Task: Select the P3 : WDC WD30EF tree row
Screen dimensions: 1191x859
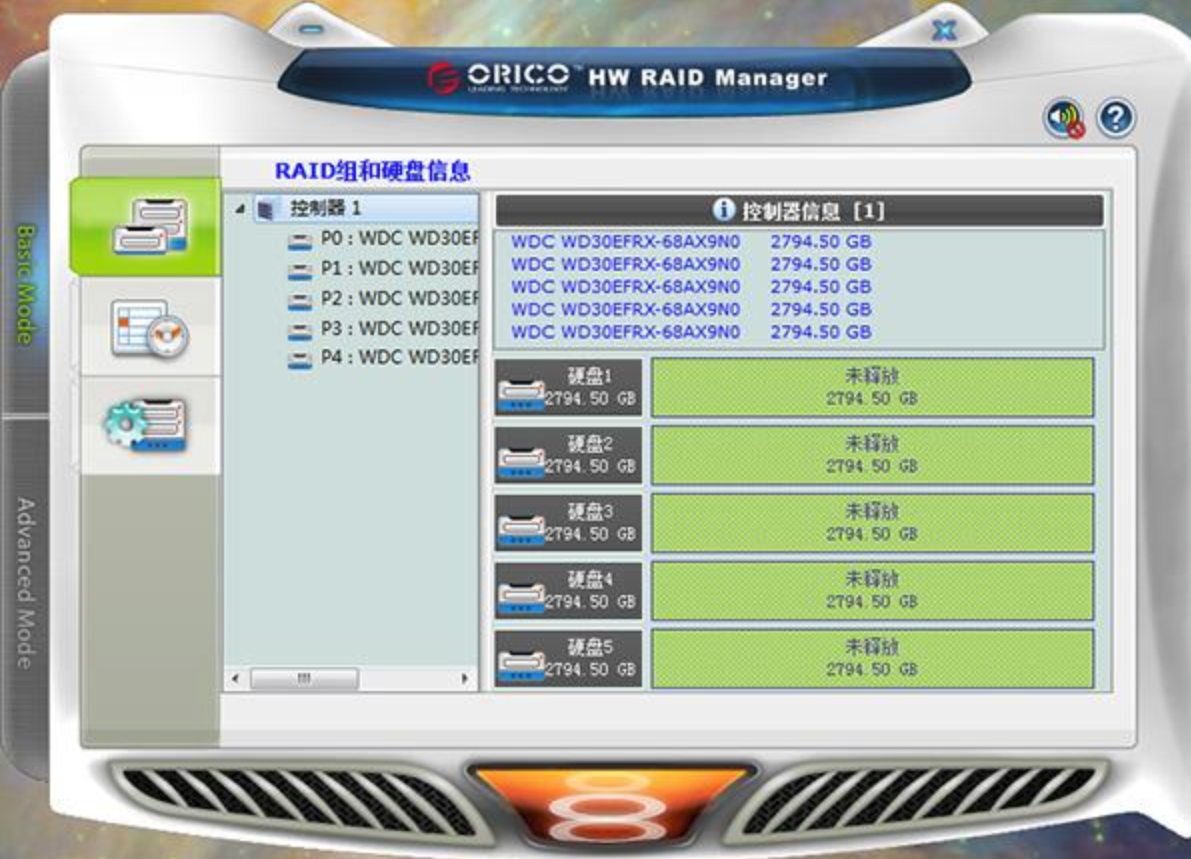Action: click(x=384, y=329)
